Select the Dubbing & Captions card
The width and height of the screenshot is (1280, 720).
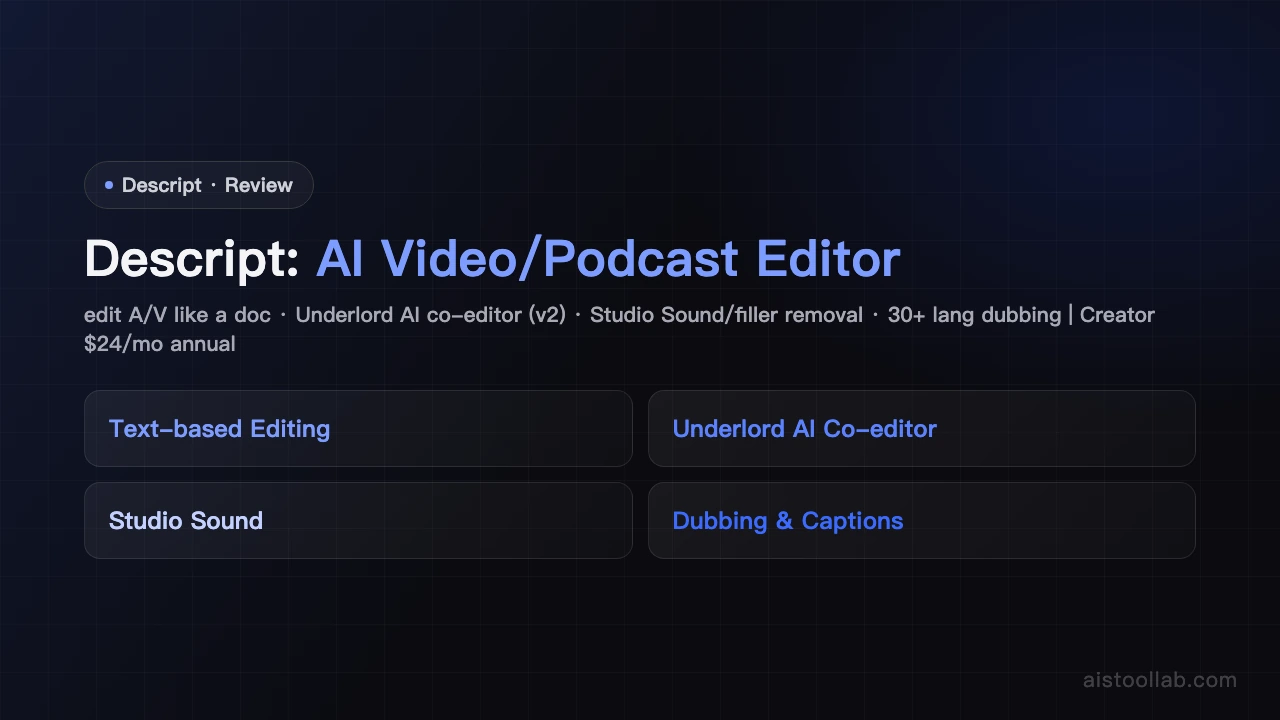tap(922, 520)
